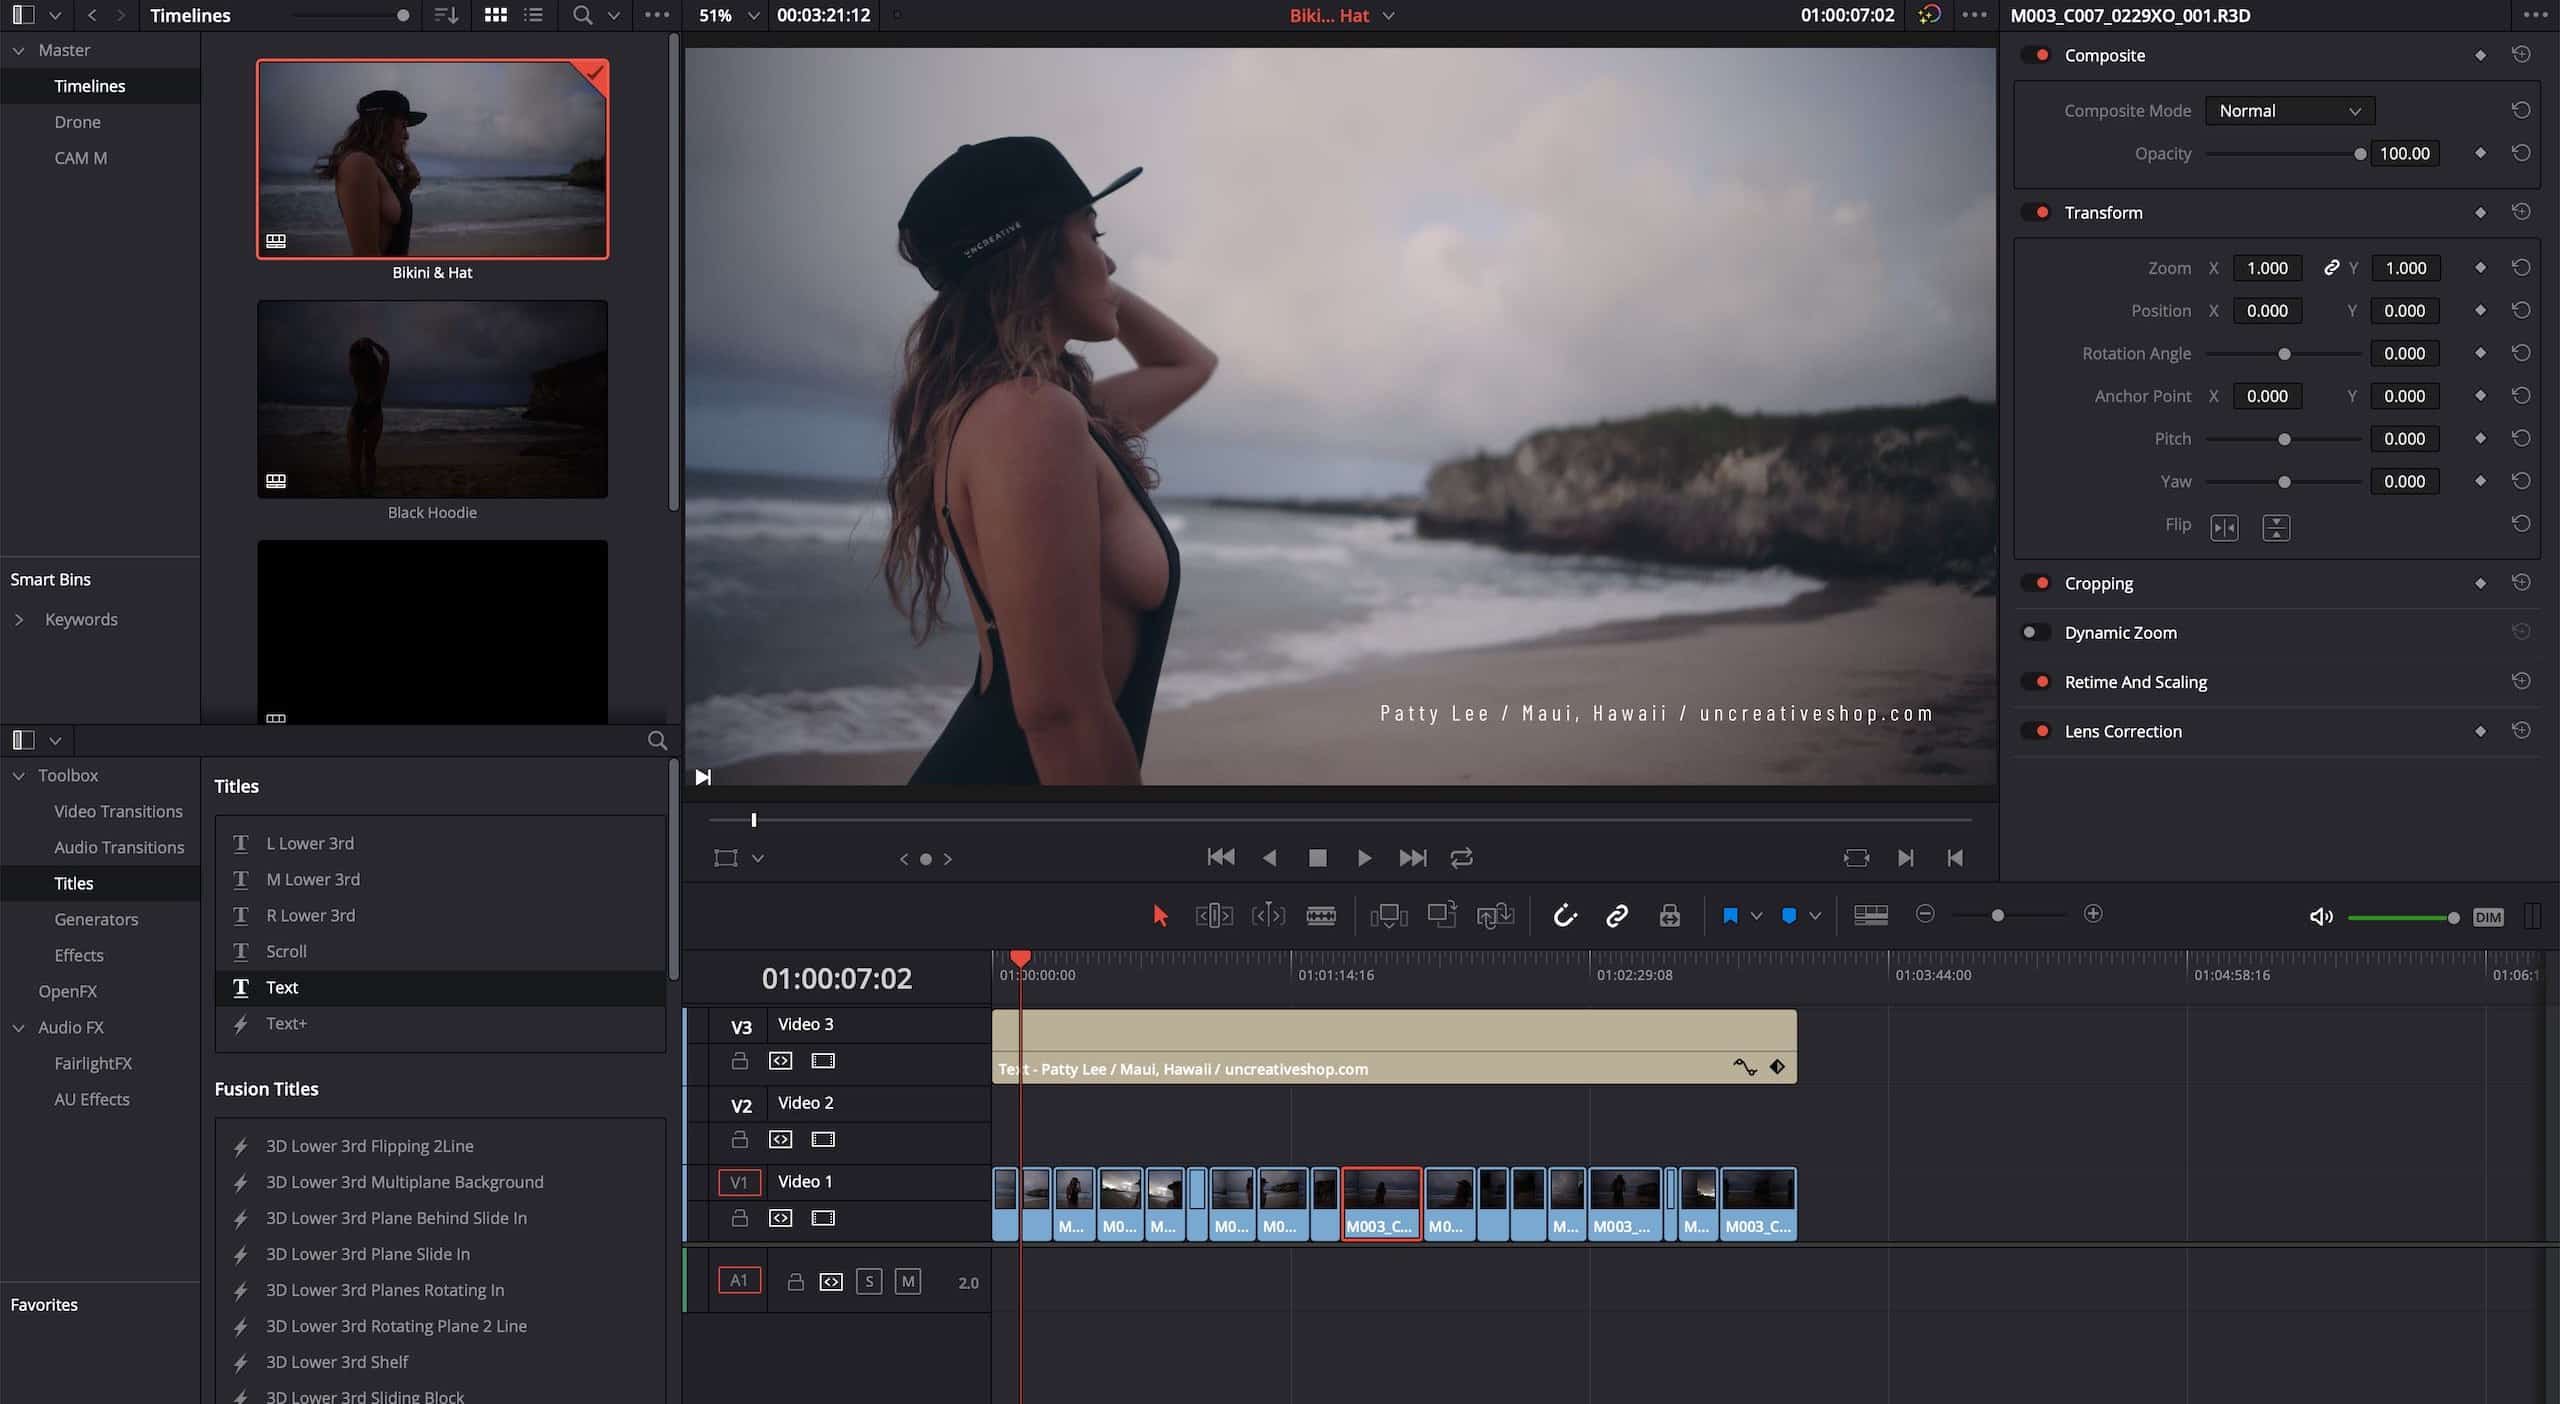Open the 51% viewer zoom dropdown
This screenshot has width=2560, height=1404.
tap(730, 15)
